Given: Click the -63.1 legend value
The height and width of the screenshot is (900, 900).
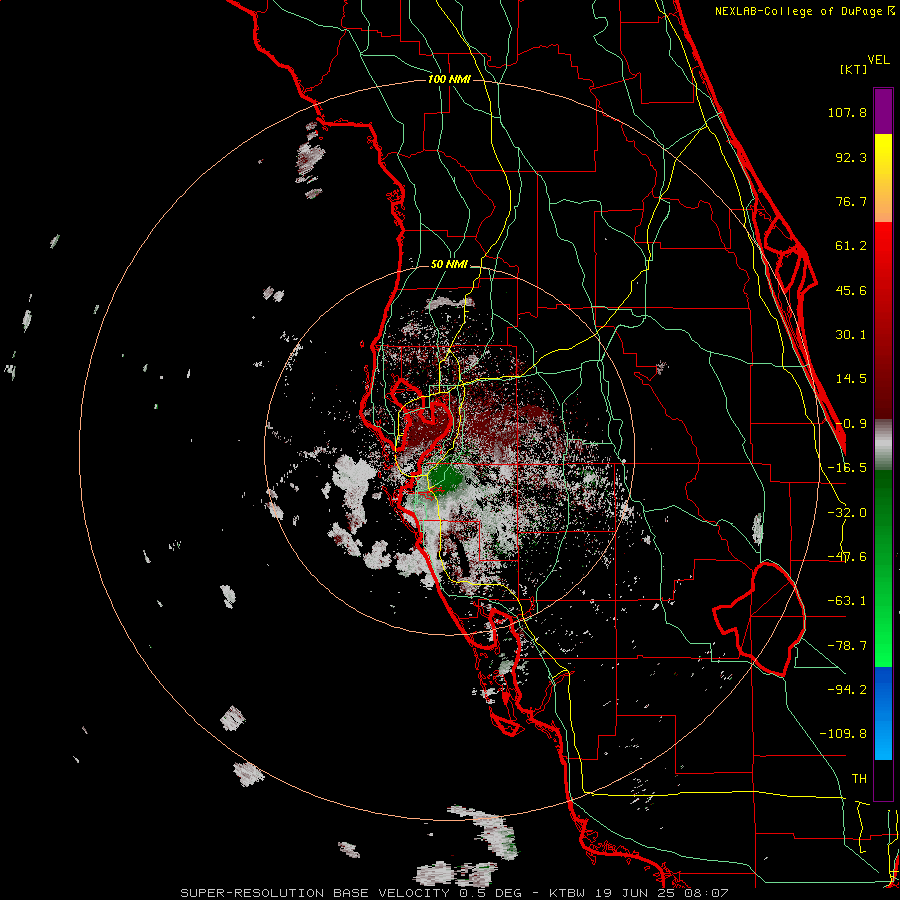Looking at the screenshot, I should (x=847, y=601).
